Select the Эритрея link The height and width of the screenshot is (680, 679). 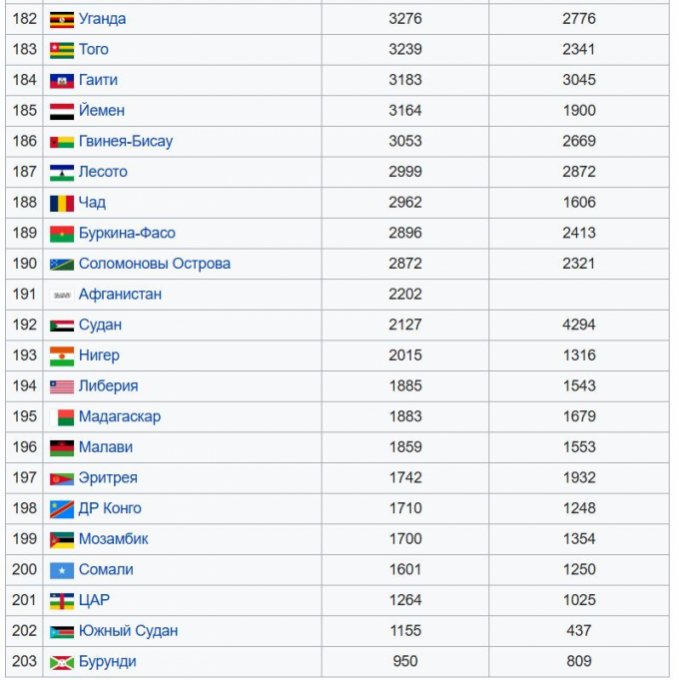(x=108, y=478)
